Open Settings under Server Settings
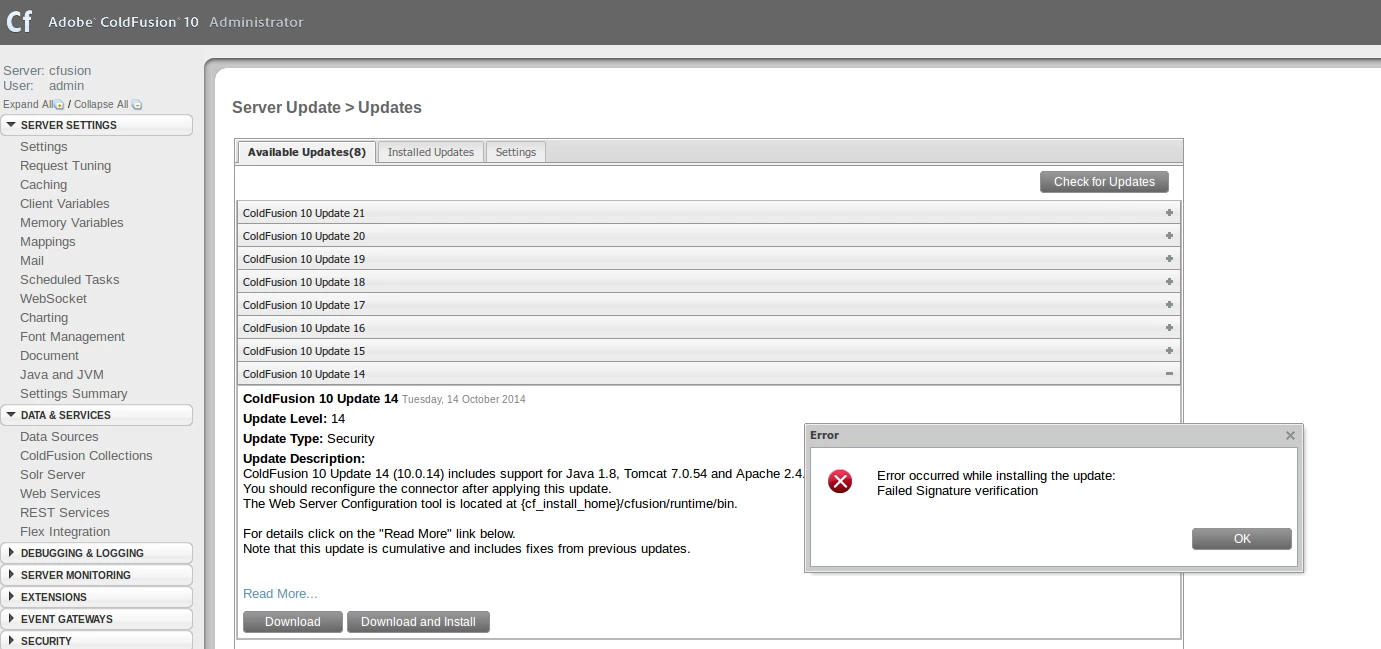The image size is (1381, 649). pos(44,147)
